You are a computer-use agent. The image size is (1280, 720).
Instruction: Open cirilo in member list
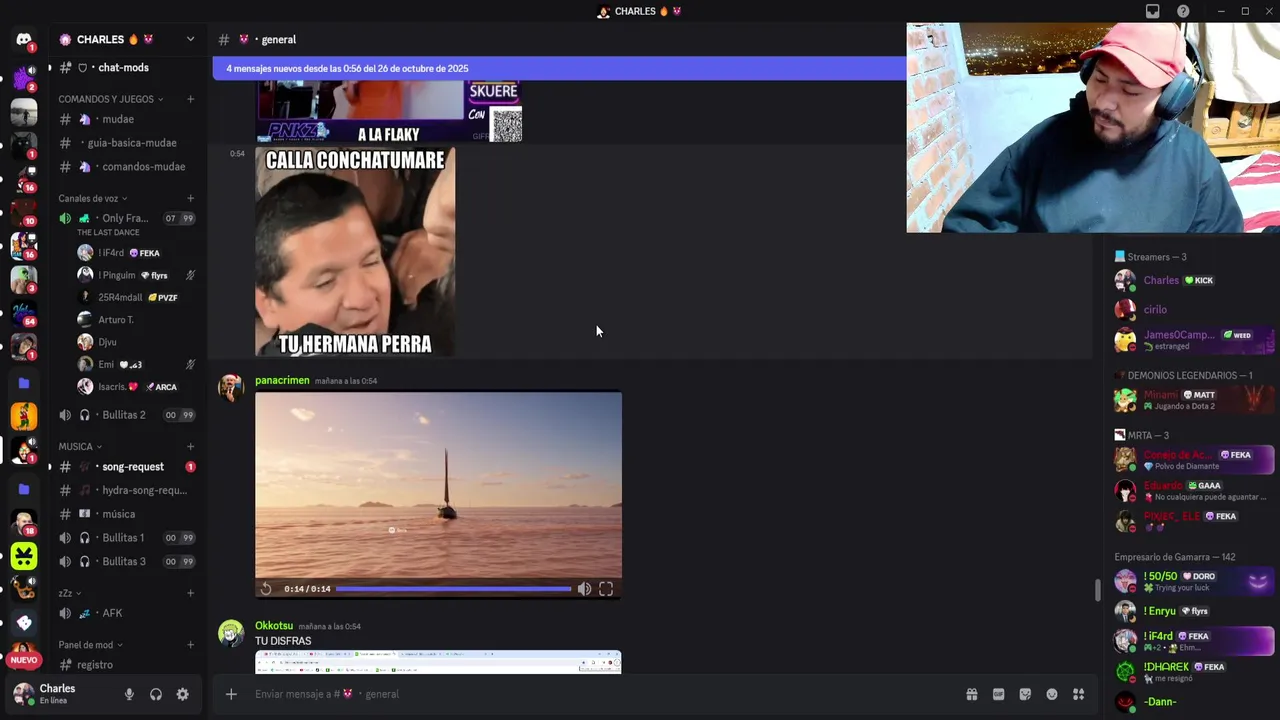(1194, 310)
